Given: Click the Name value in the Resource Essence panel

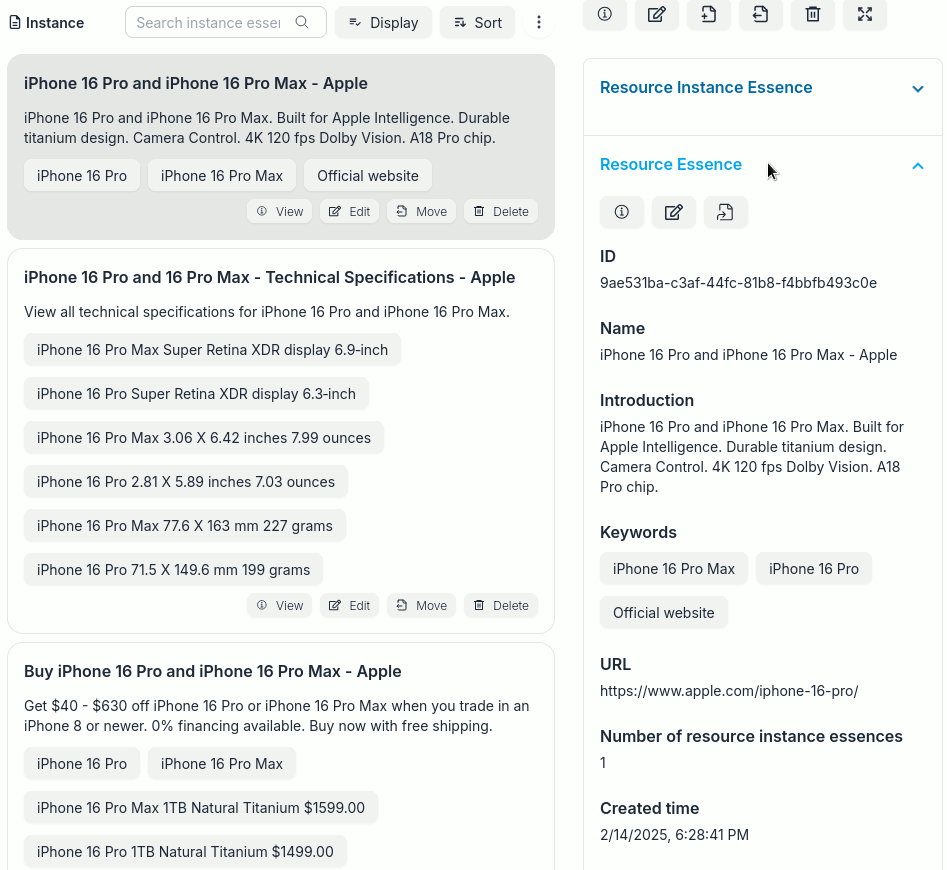Looking at the screenshot, I should pos(748,354).
